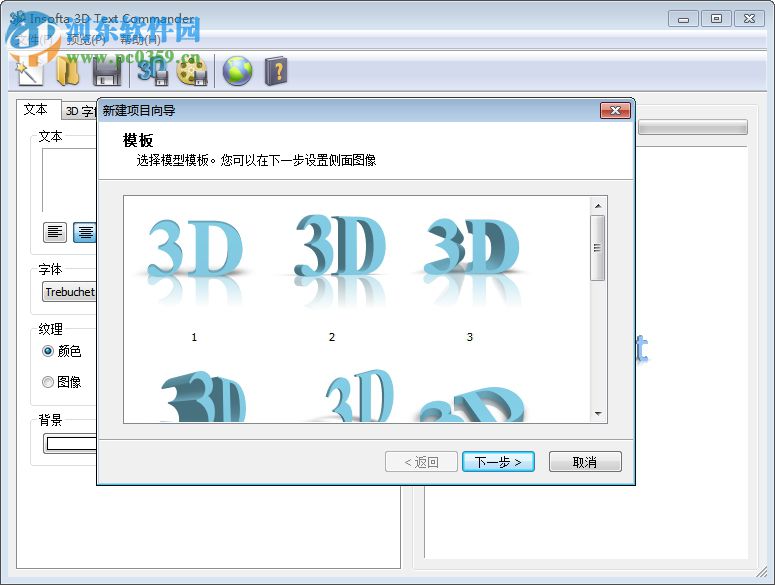Viewport: 775px width, 585px height.
Task: Click the 下一步 > button
Action: pos(498,462)
